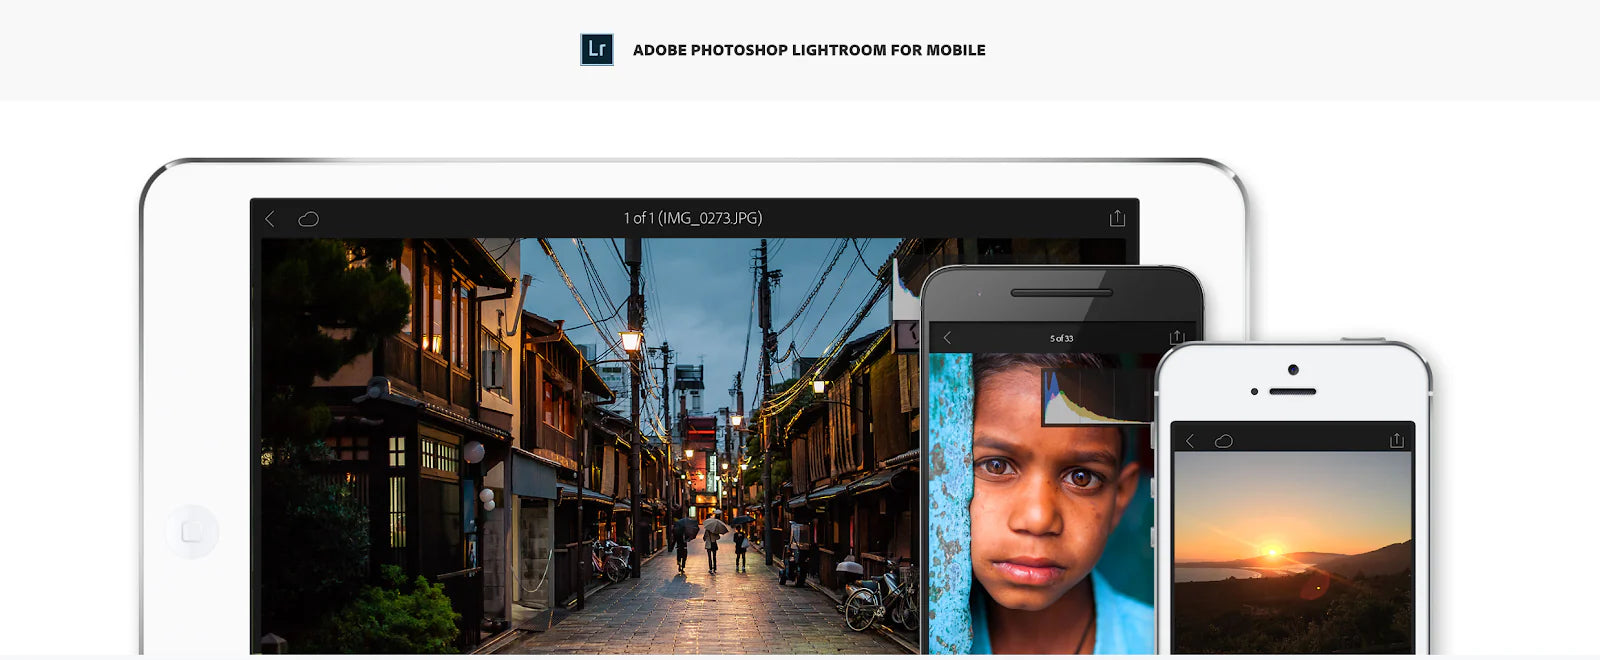Click the black phone's earpiece speaker slot
The width and height of the screenshot is (1600, 660).
point(1061,293)
